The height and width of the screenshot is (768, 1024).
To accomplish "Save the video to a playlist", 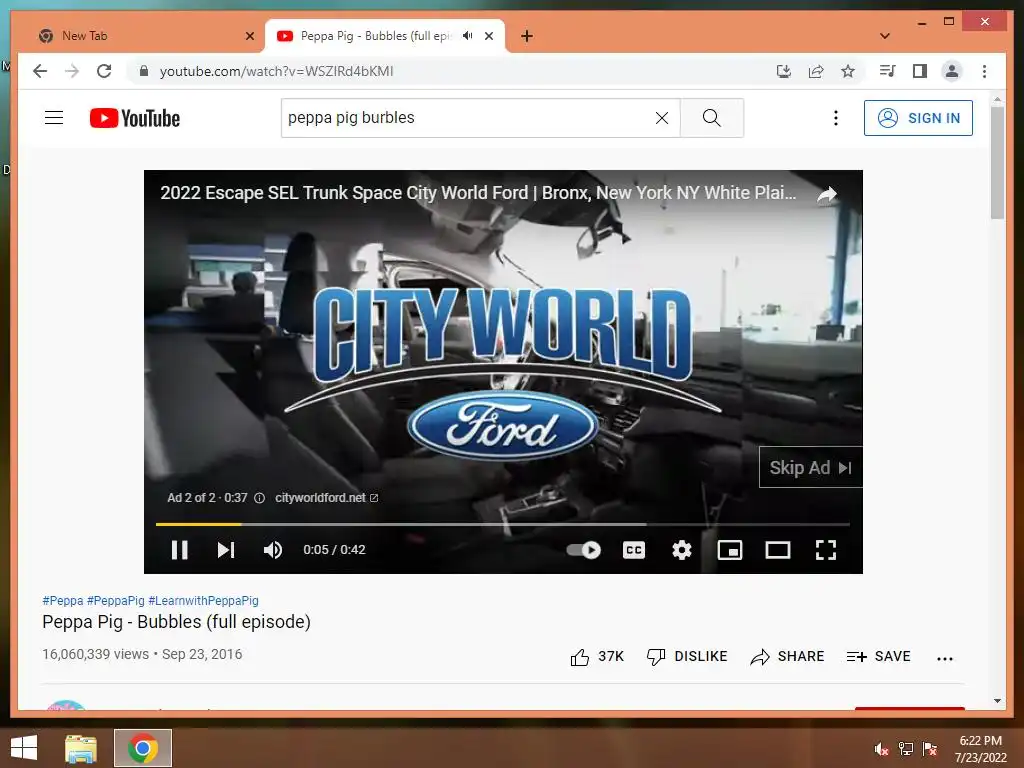I will click(878, 656).
